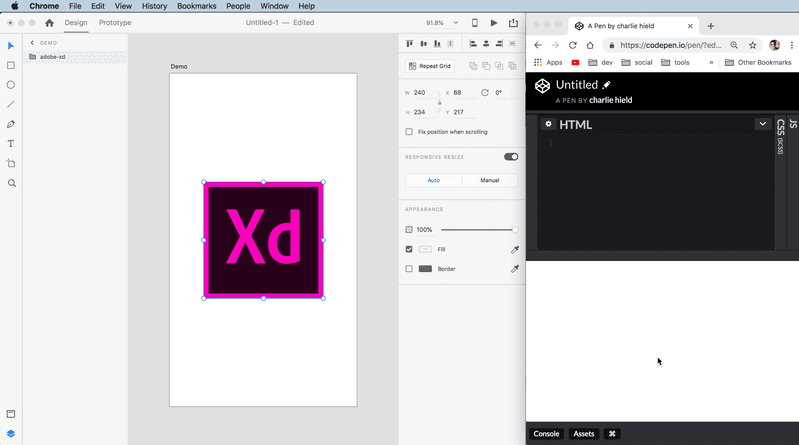Select the Artboard tool
This screenshot has width=799, height=445.
point(11,163)
